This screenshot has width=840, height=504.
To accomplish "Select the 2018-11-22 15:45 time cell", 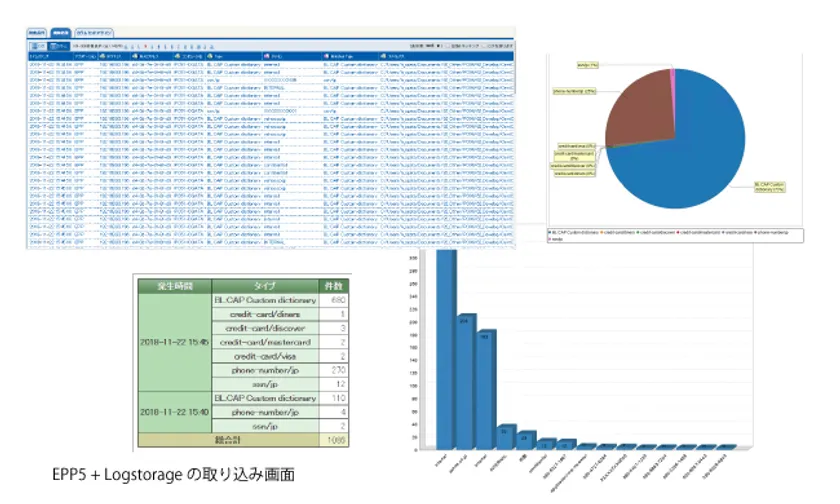I will [x=175, y=342].
